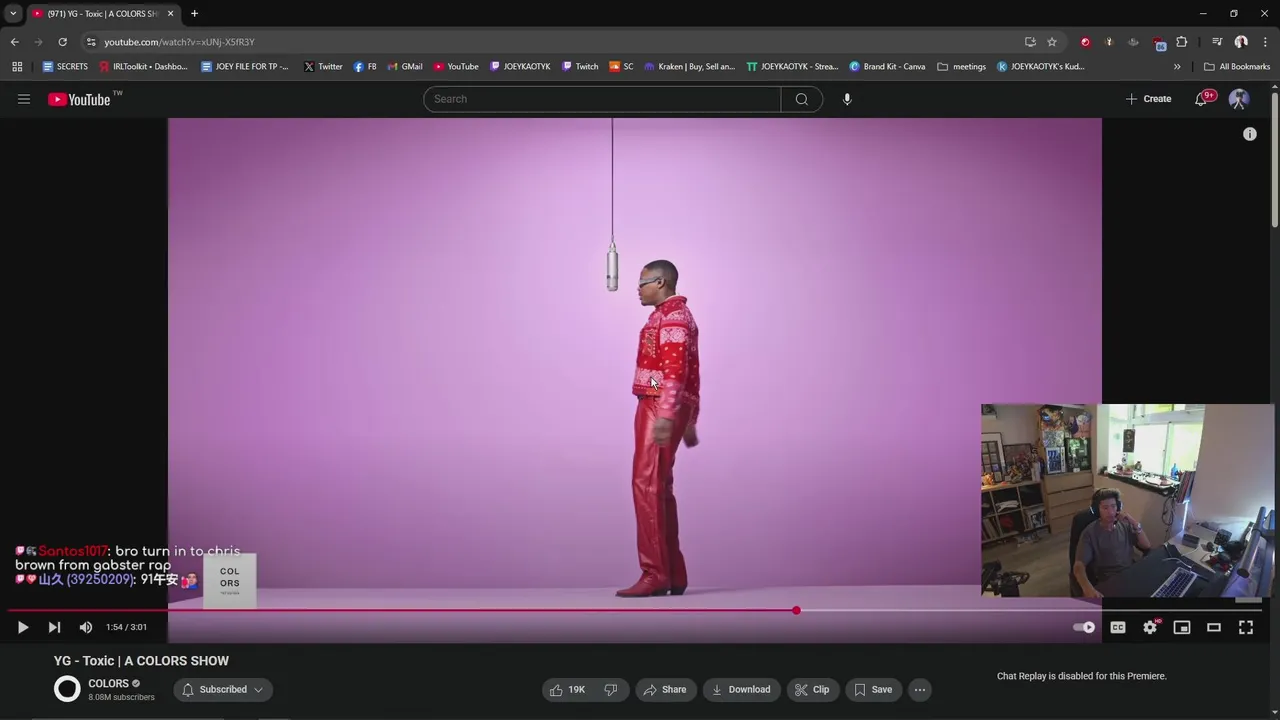Open the GMail bookmark

coord(405,67)
